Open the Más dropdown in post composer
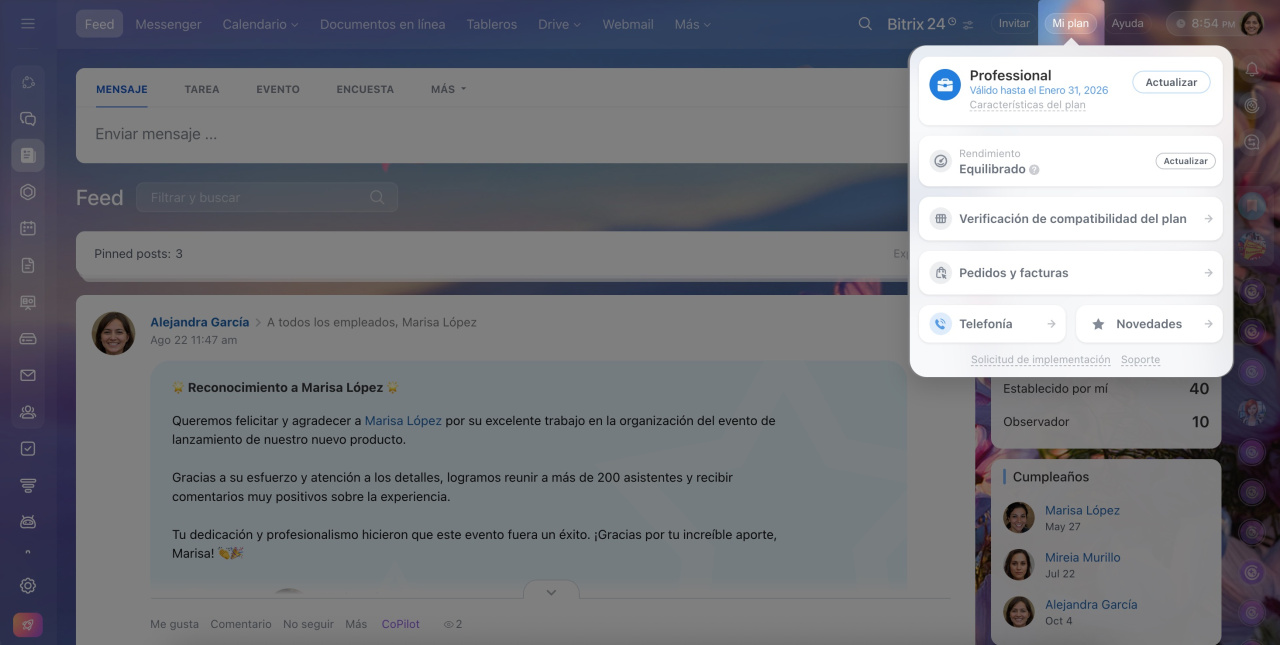This screenshot has width=1280, height=645. [448, 89]
